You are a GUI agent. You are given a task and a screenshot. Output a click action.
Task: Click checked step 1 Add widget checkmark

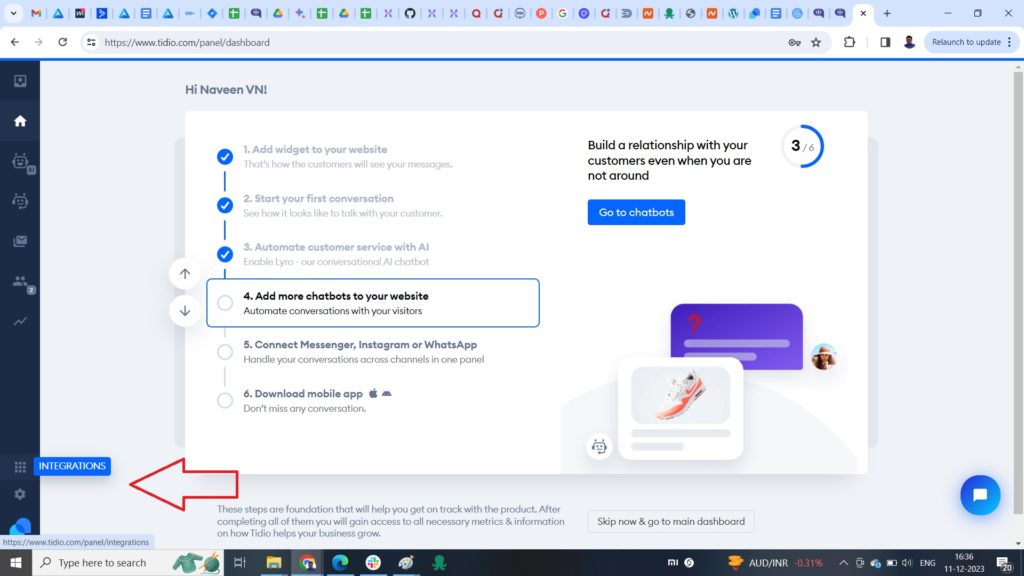(x=225, y=157)
